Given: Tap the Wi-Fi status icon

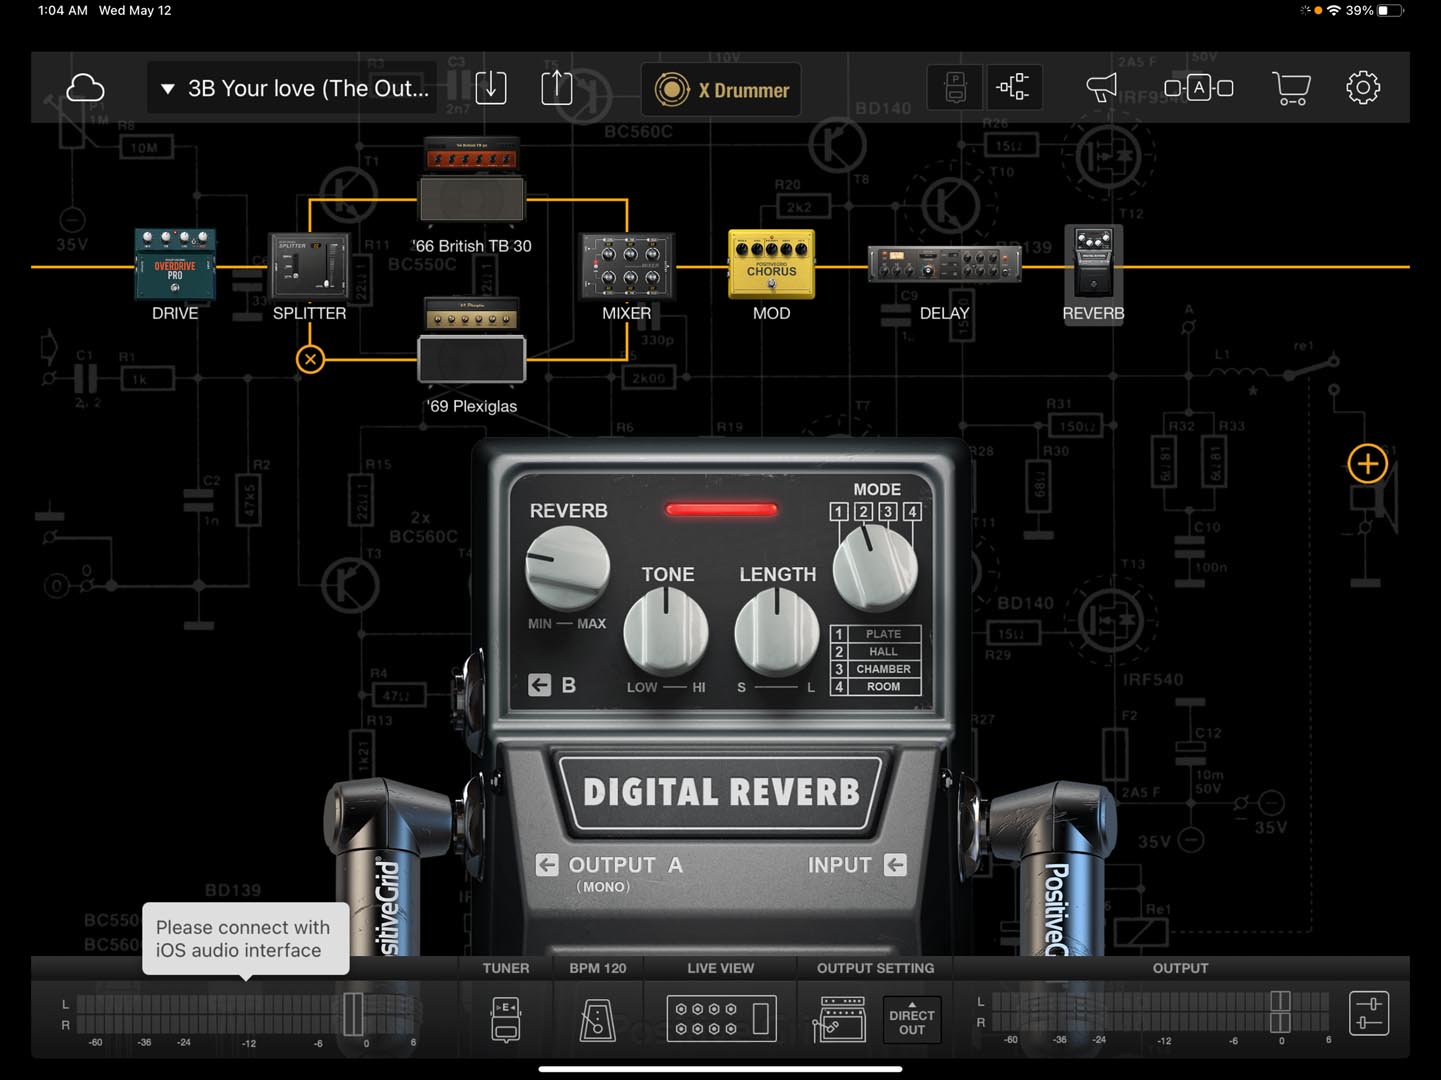Looking at the screenshot, I should point(1334,11).
